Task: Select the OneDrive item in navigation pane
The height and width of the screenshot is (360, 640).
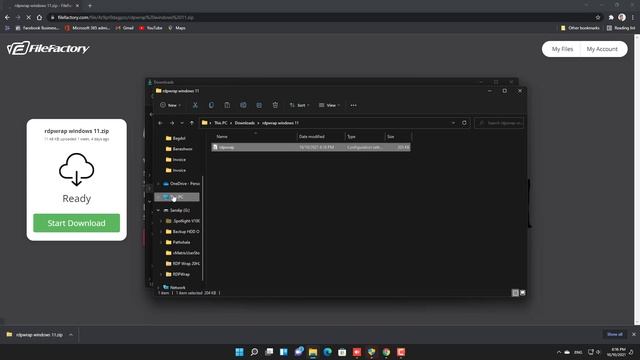Action: point(181,184)
